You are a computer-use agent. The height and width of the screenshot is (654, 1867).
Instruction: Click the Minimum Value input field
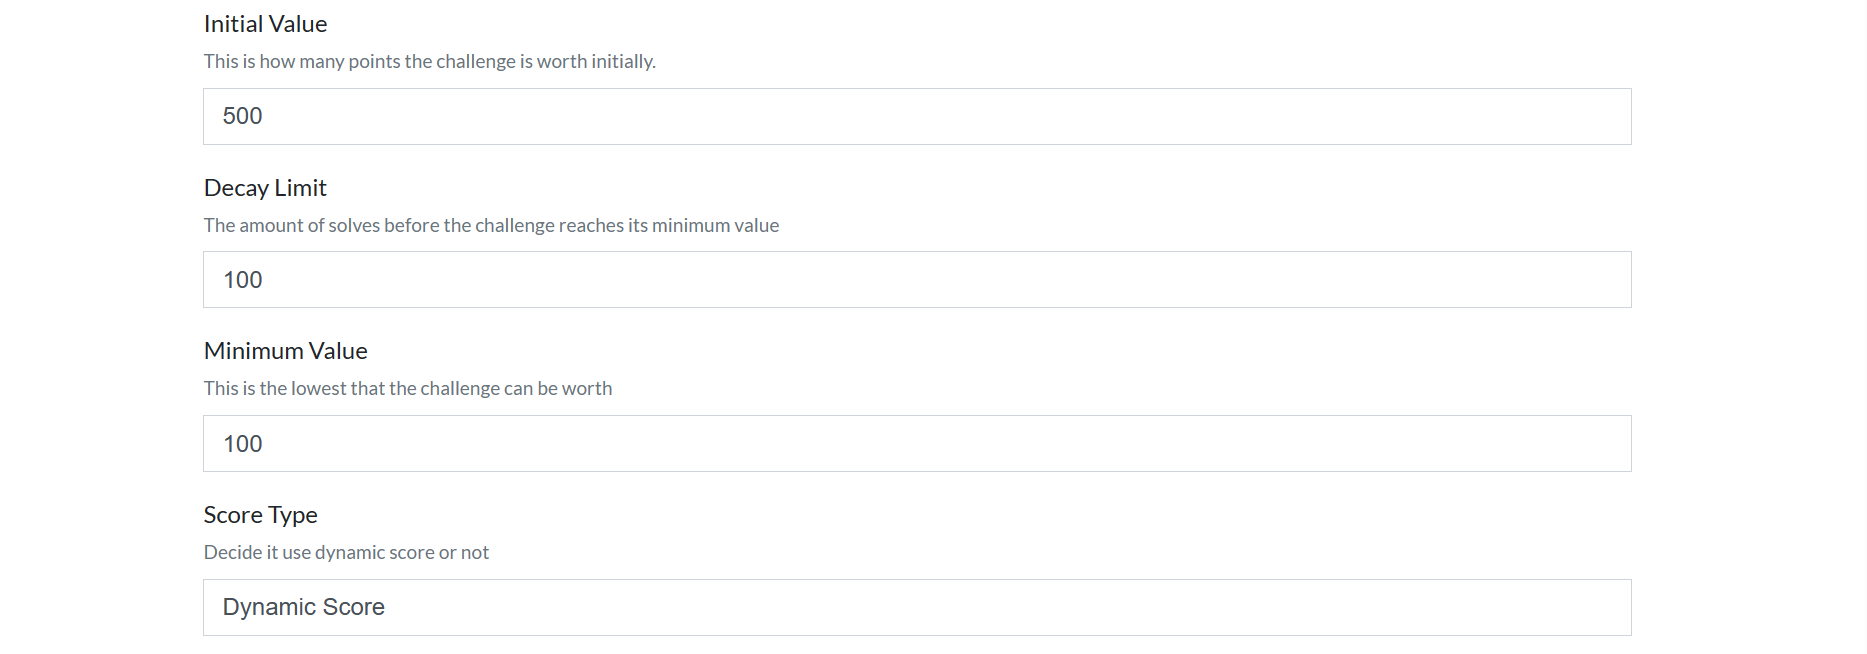[916, 444]
